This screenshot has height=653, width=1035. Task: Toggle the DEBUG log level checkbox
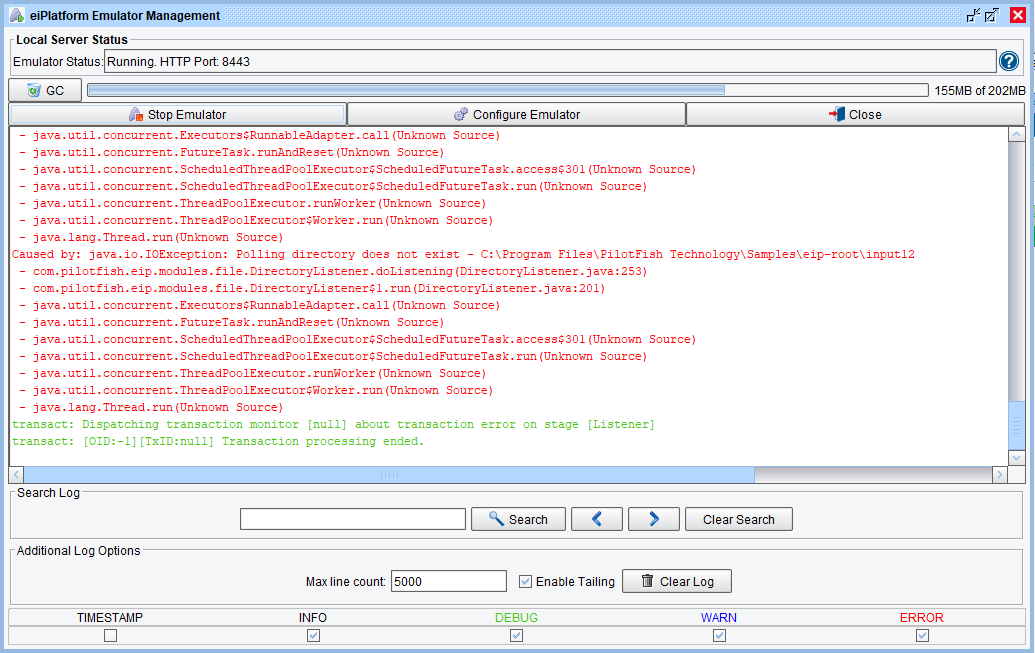coord(516,635)
